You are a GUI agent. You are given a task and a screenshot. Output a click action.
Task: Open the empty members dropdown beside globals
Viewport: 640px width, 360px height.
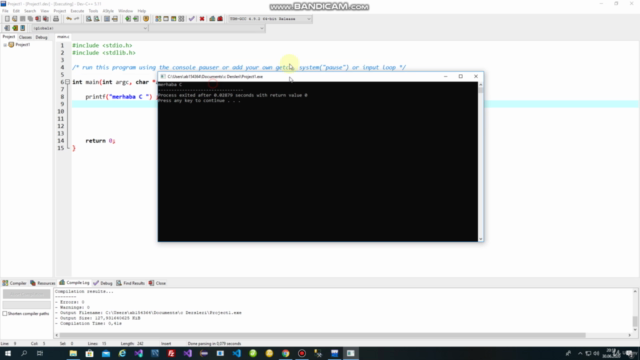[207, 28]
